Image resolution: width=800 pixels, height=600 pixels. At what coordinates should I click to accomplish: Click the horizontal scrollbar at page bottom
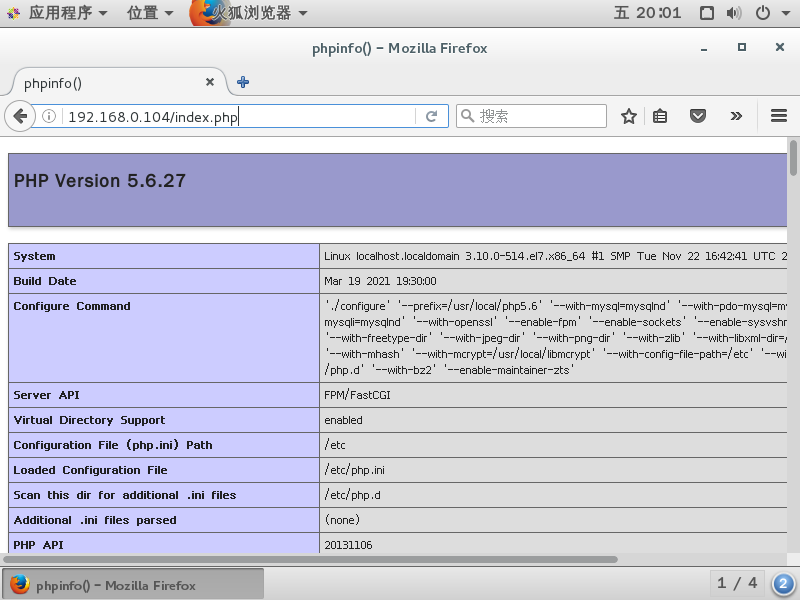point(310,559)
